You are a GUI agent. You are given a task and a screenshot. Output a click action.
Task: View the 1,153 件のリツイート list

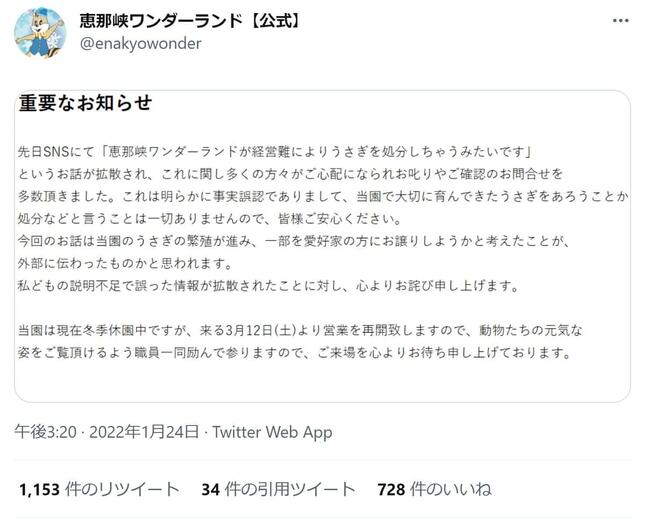(99, 489)
